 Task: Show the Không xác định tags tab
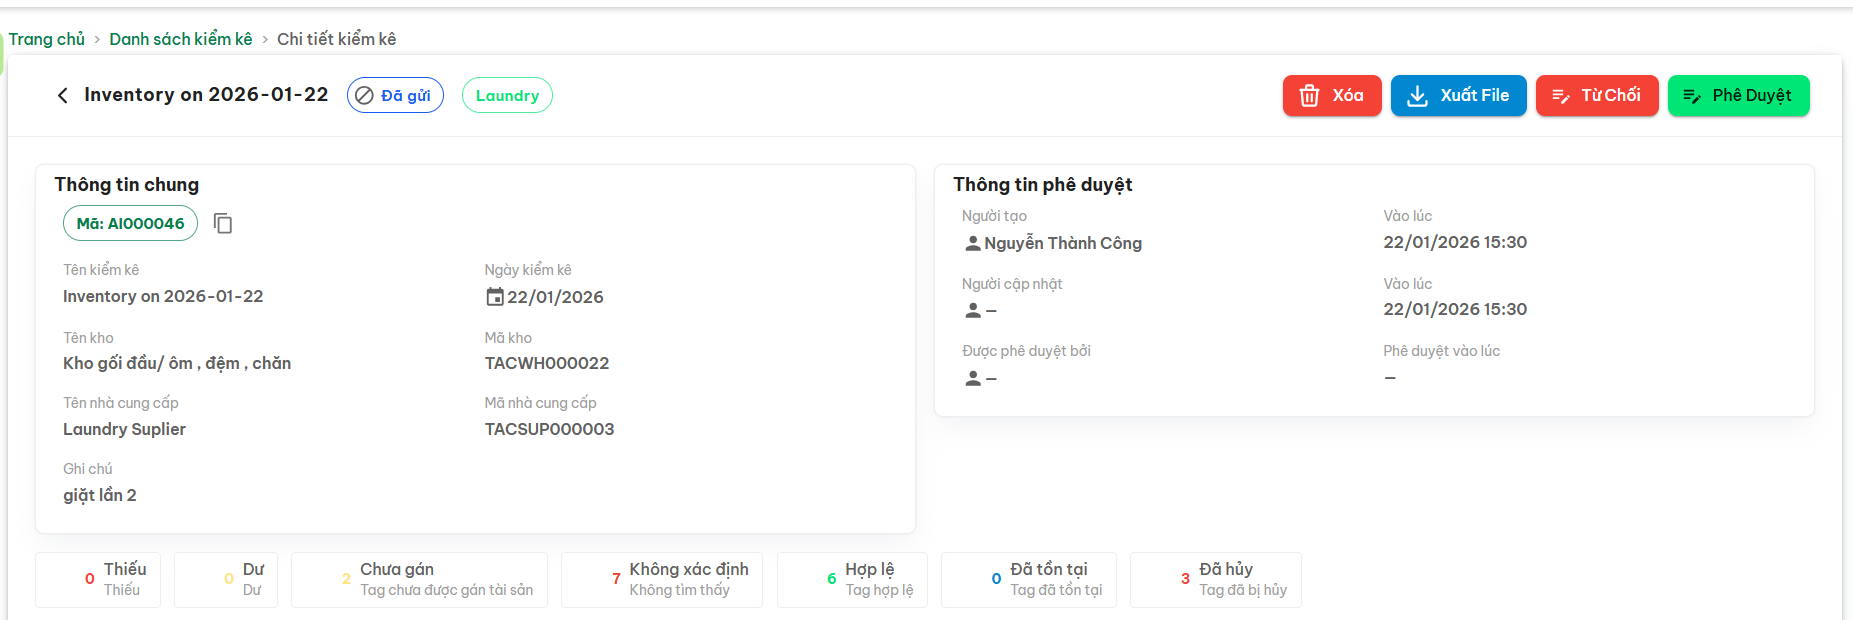(661, 579)
